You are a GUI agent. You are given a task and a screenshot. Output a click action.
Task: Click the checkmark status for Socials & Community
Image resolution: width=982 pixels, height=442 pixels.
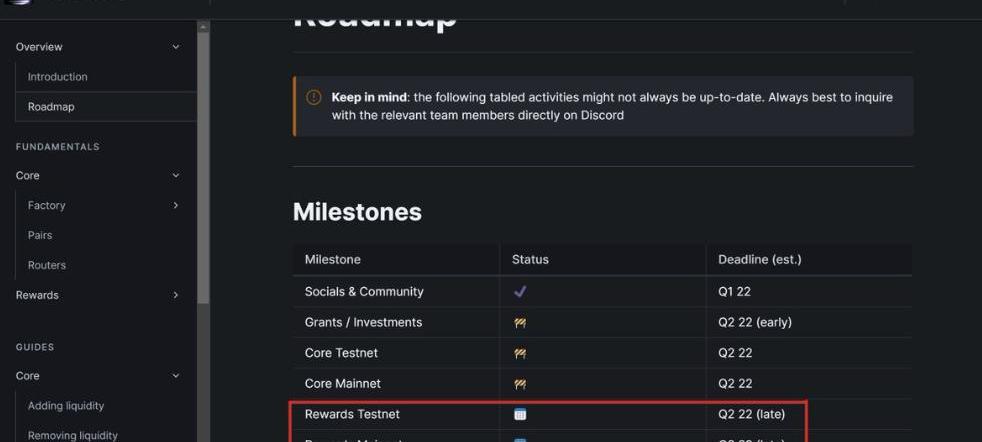point(520,292)
